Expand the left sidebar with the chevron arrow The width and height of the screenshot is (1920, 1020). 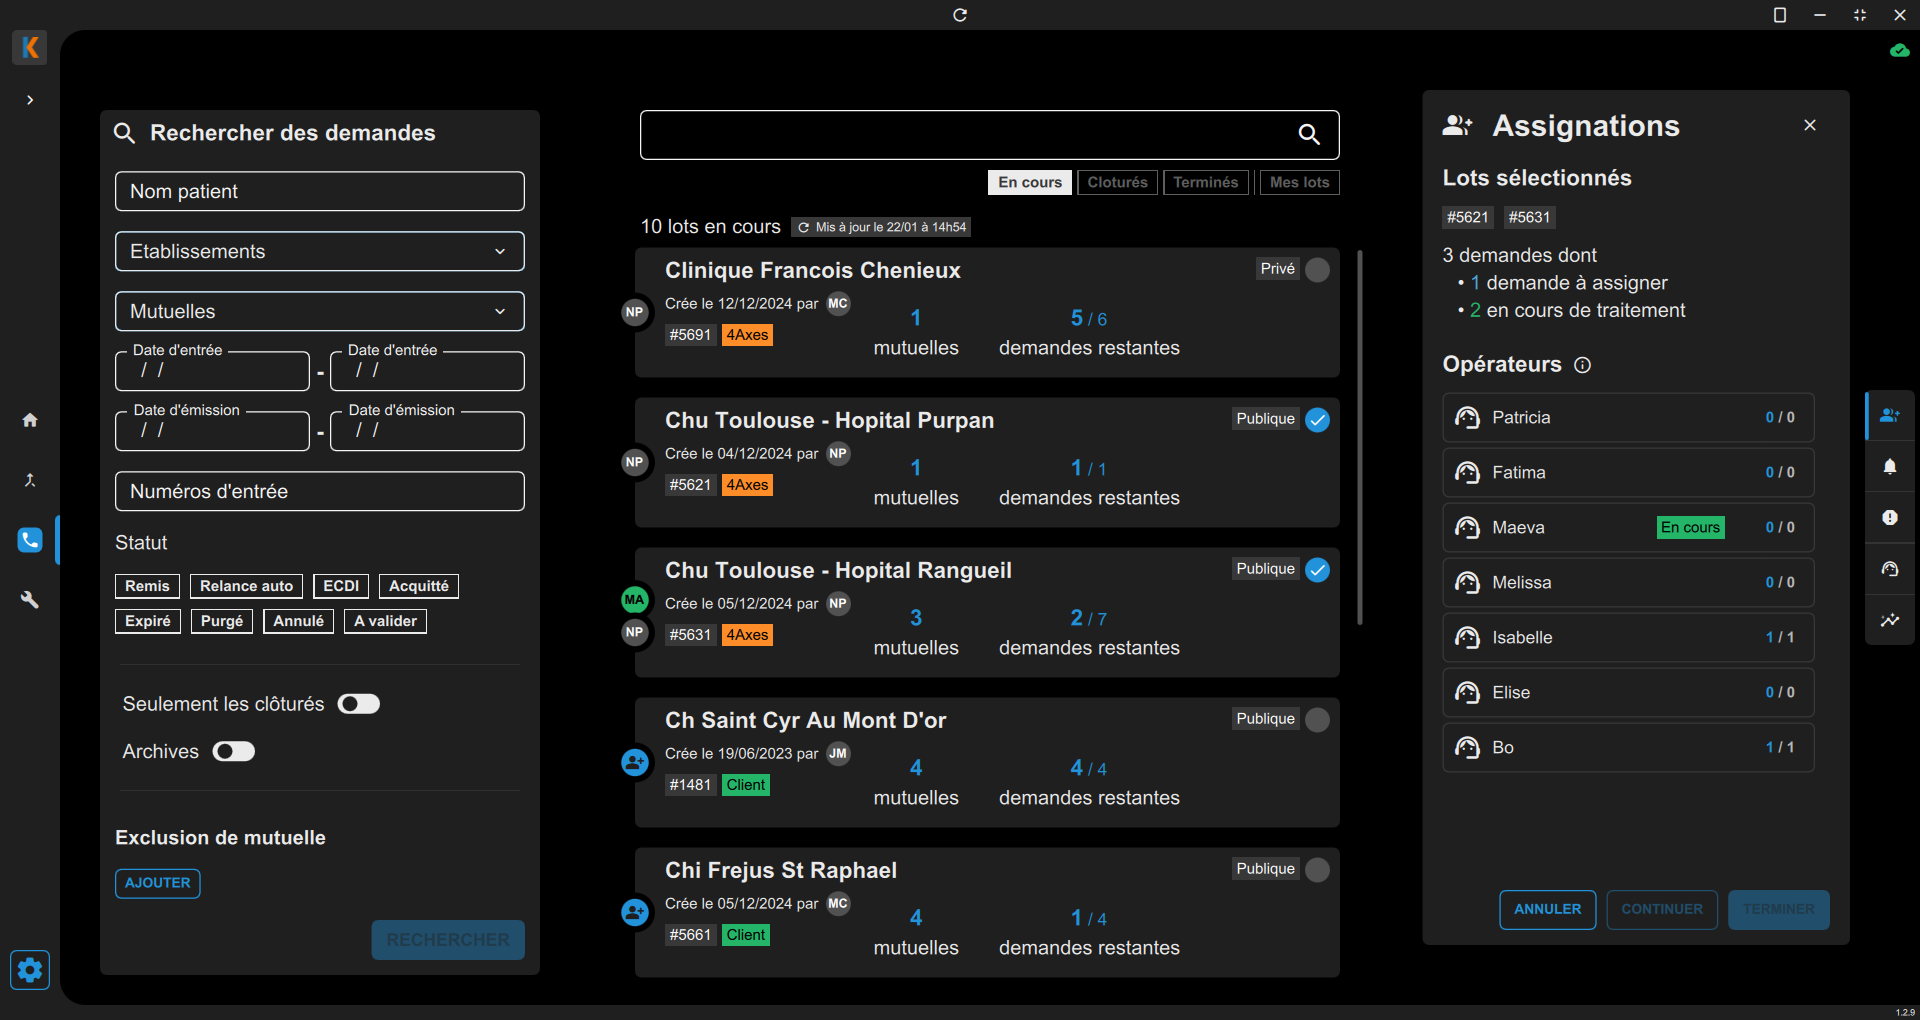coord(30,100)
